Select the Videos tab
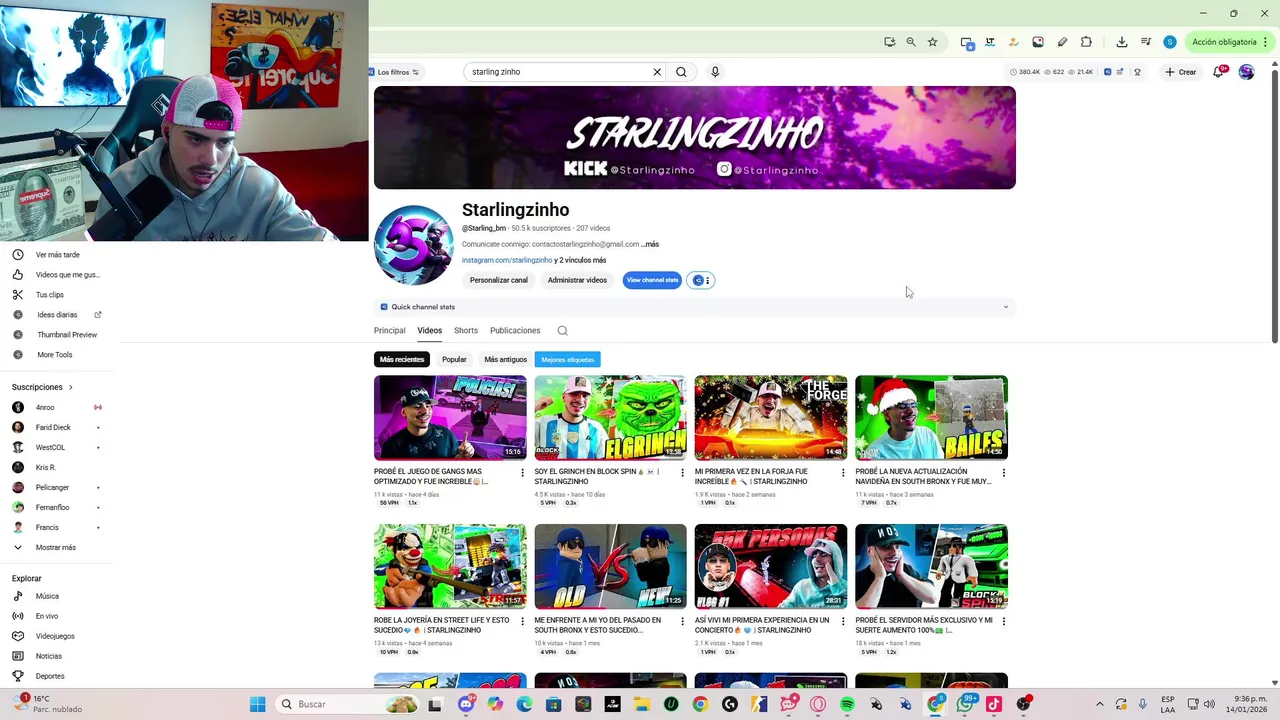This screenshot has height=720, width=1280. 430,330
